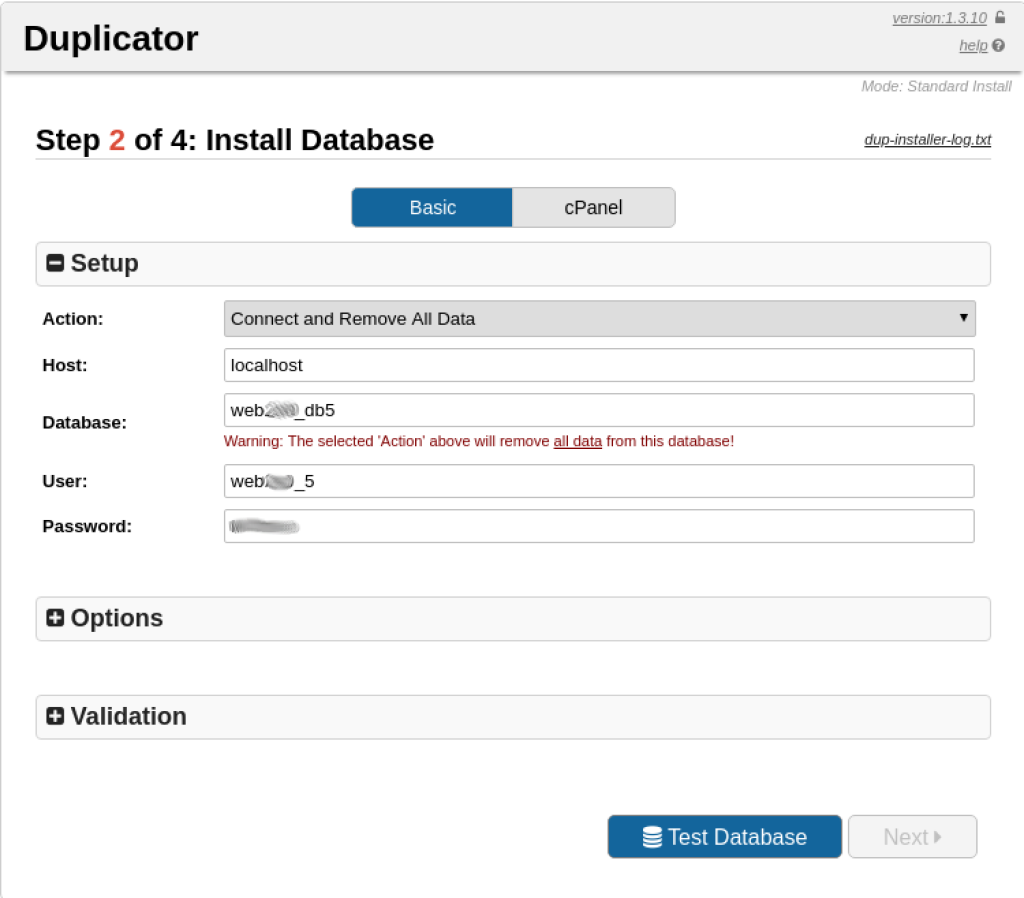The height and width of the screenshot is (898, 1024).
Task: Click the help question mark icon
Action: pos(998,46)
